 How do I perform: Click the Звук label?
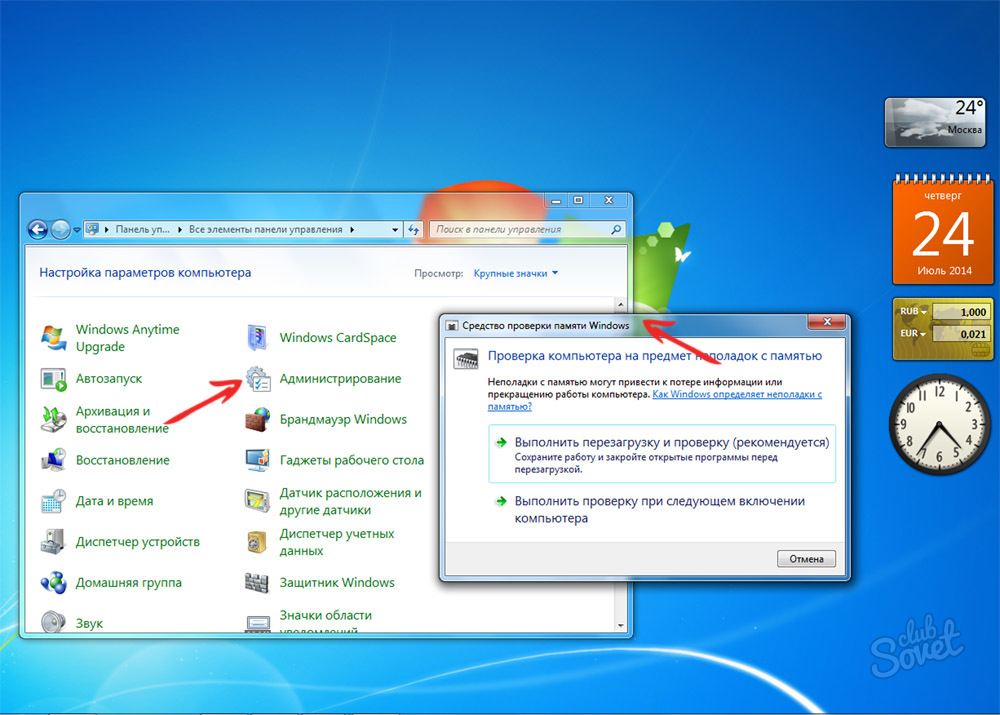click(x=89, y=624)
